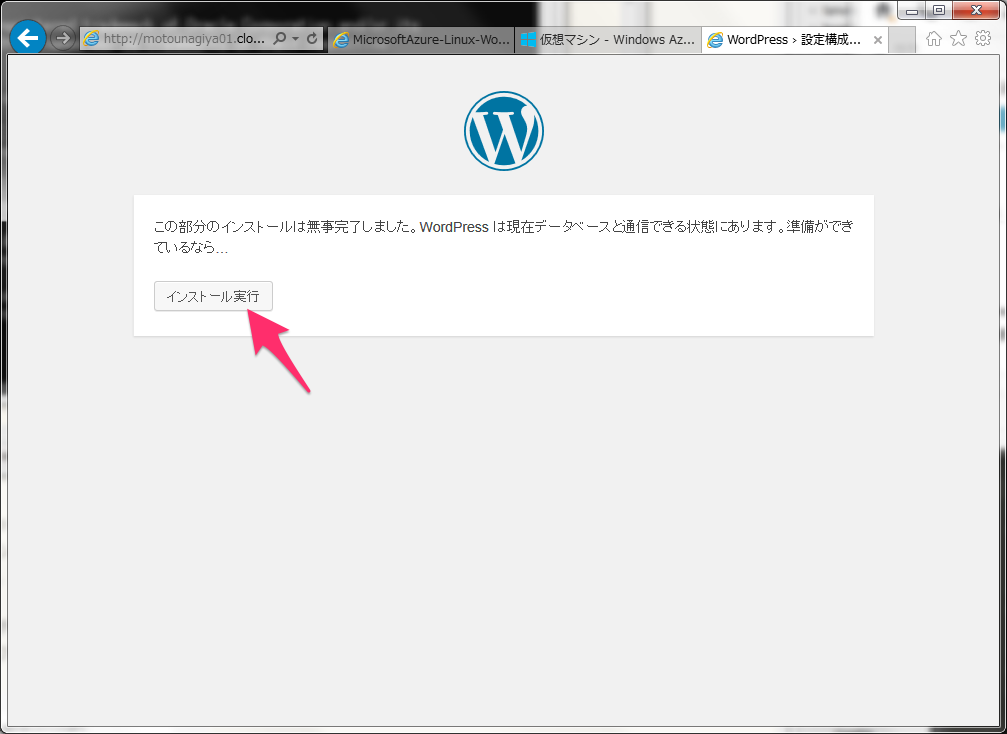Open a new tab with the blank tab button
The height and width of the screenshot is (734, 1007).
(902, 40)
